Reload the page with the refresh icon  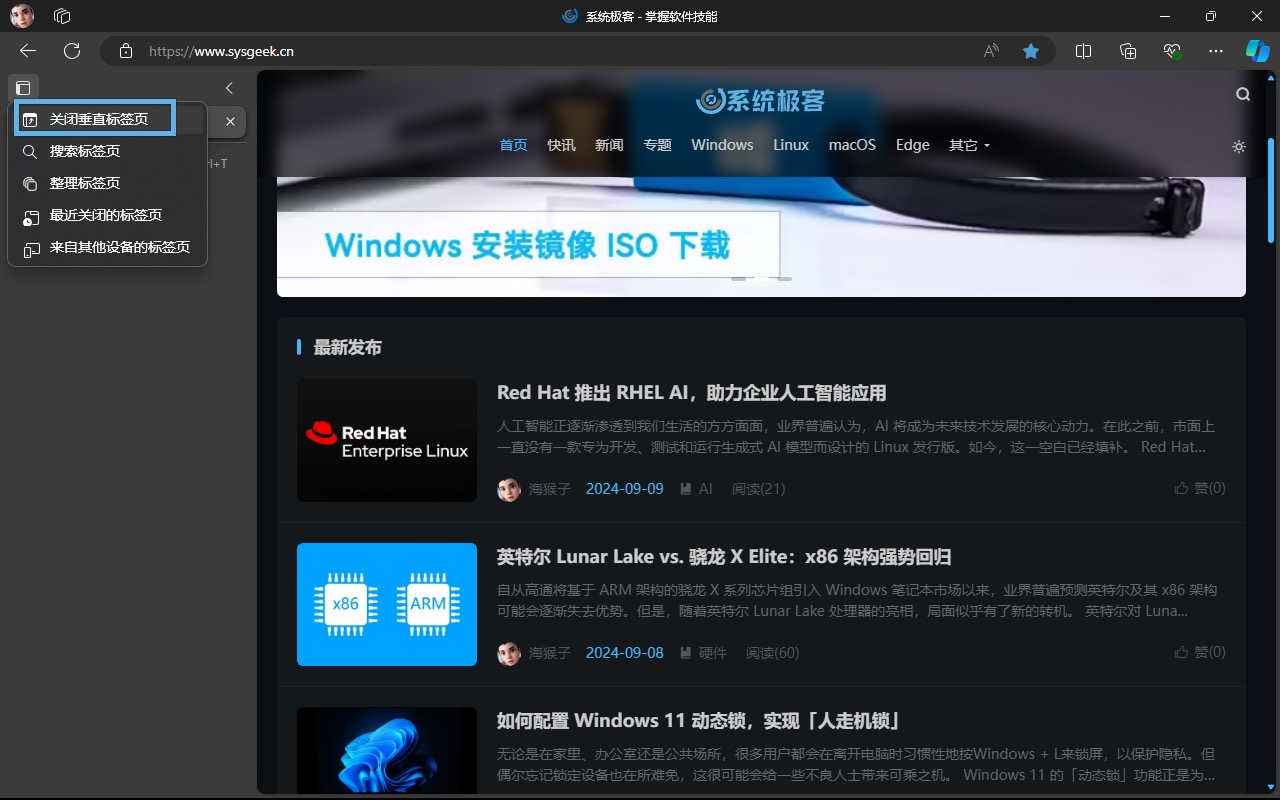tap(72, 51)
